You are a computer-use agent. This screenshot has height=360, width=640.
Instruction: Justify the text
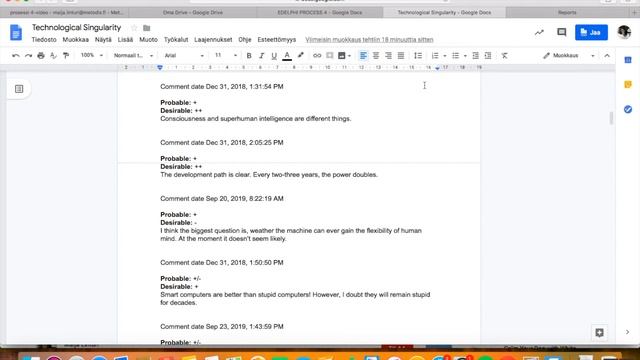401,56
